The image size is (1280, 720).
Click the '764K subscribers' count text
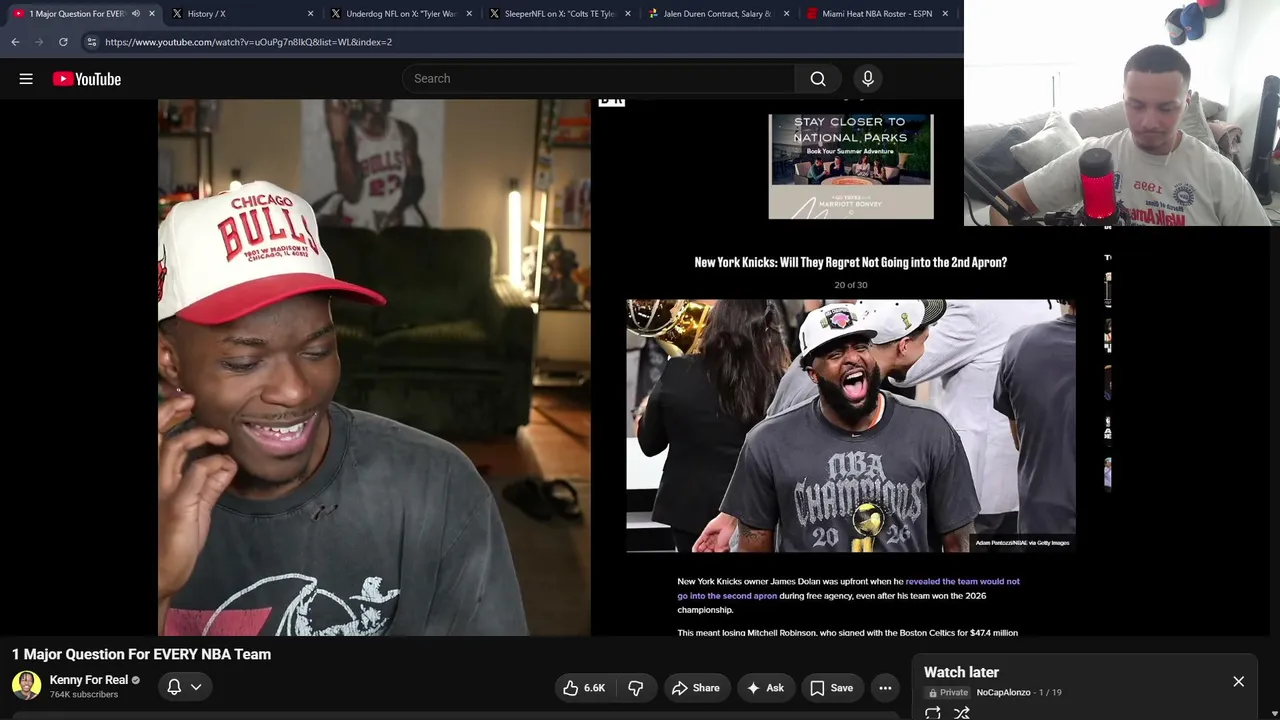click(x=84, y=695)
